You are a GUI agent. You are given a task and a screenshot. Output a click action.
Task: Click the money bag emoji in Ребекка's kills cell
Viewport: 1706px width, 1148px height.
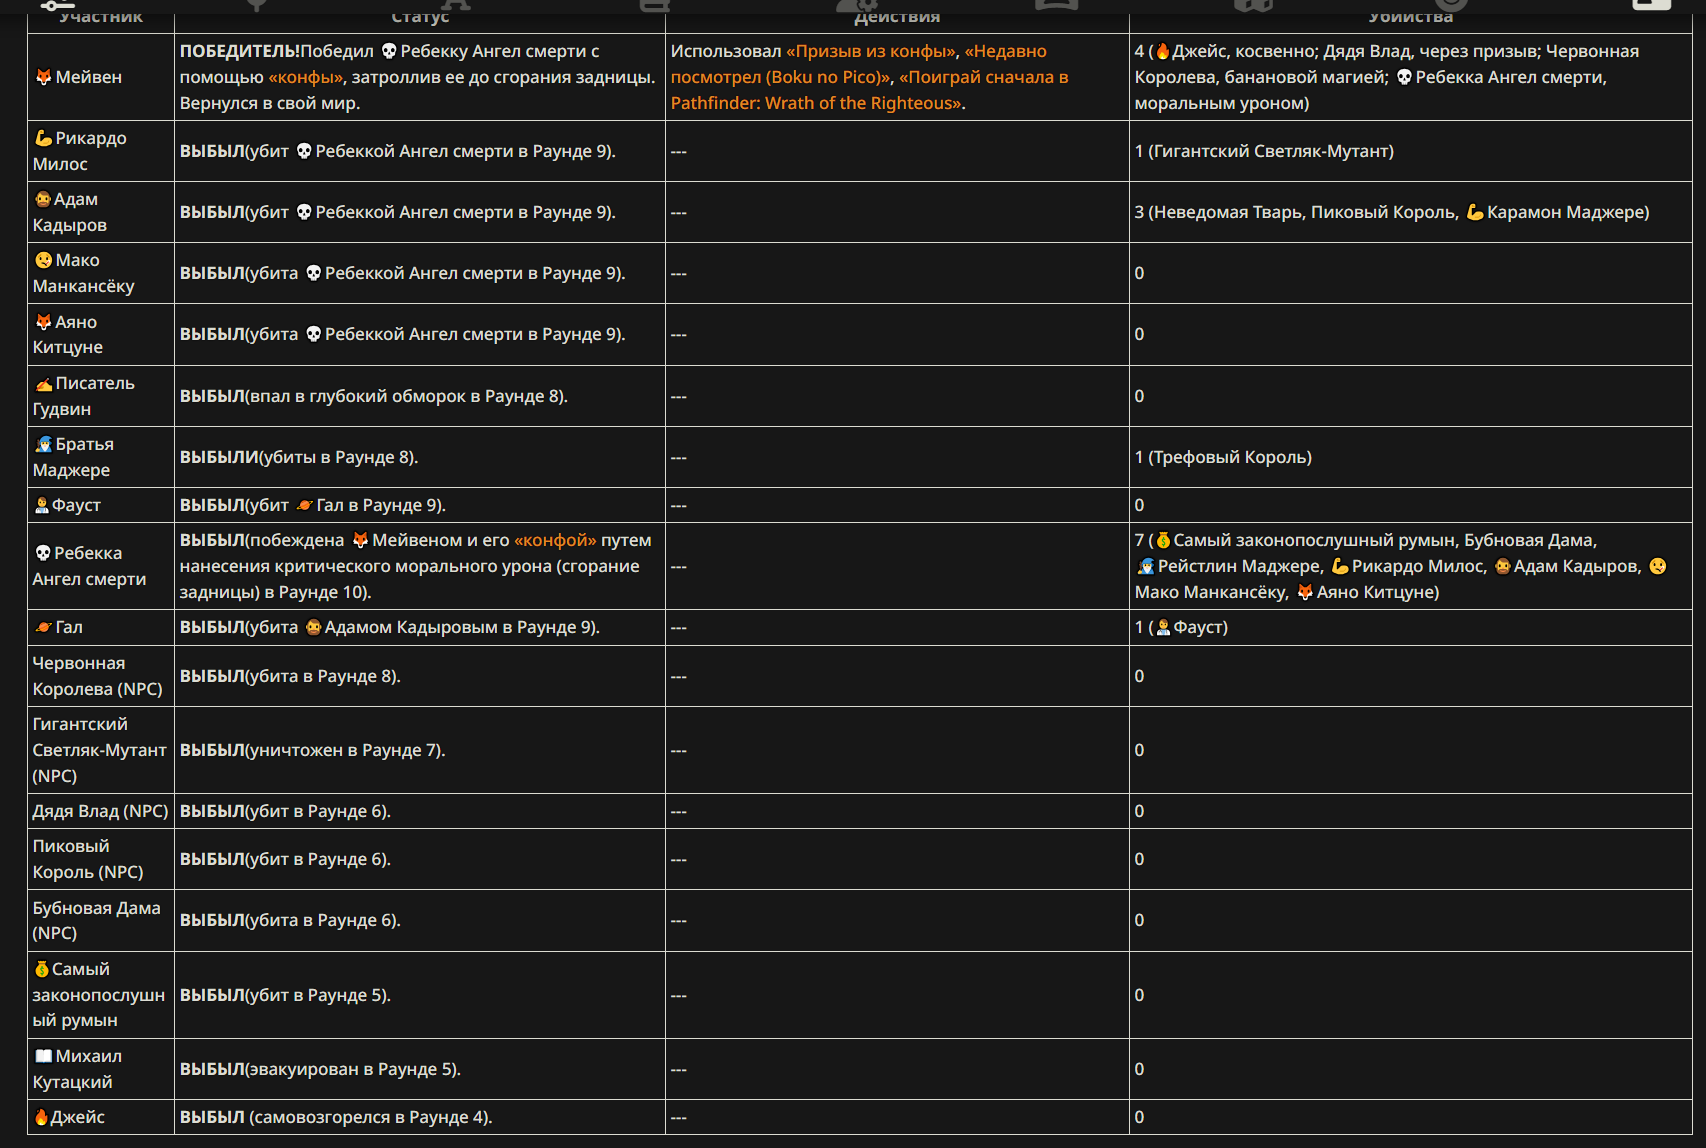(x=1163, y=540)
